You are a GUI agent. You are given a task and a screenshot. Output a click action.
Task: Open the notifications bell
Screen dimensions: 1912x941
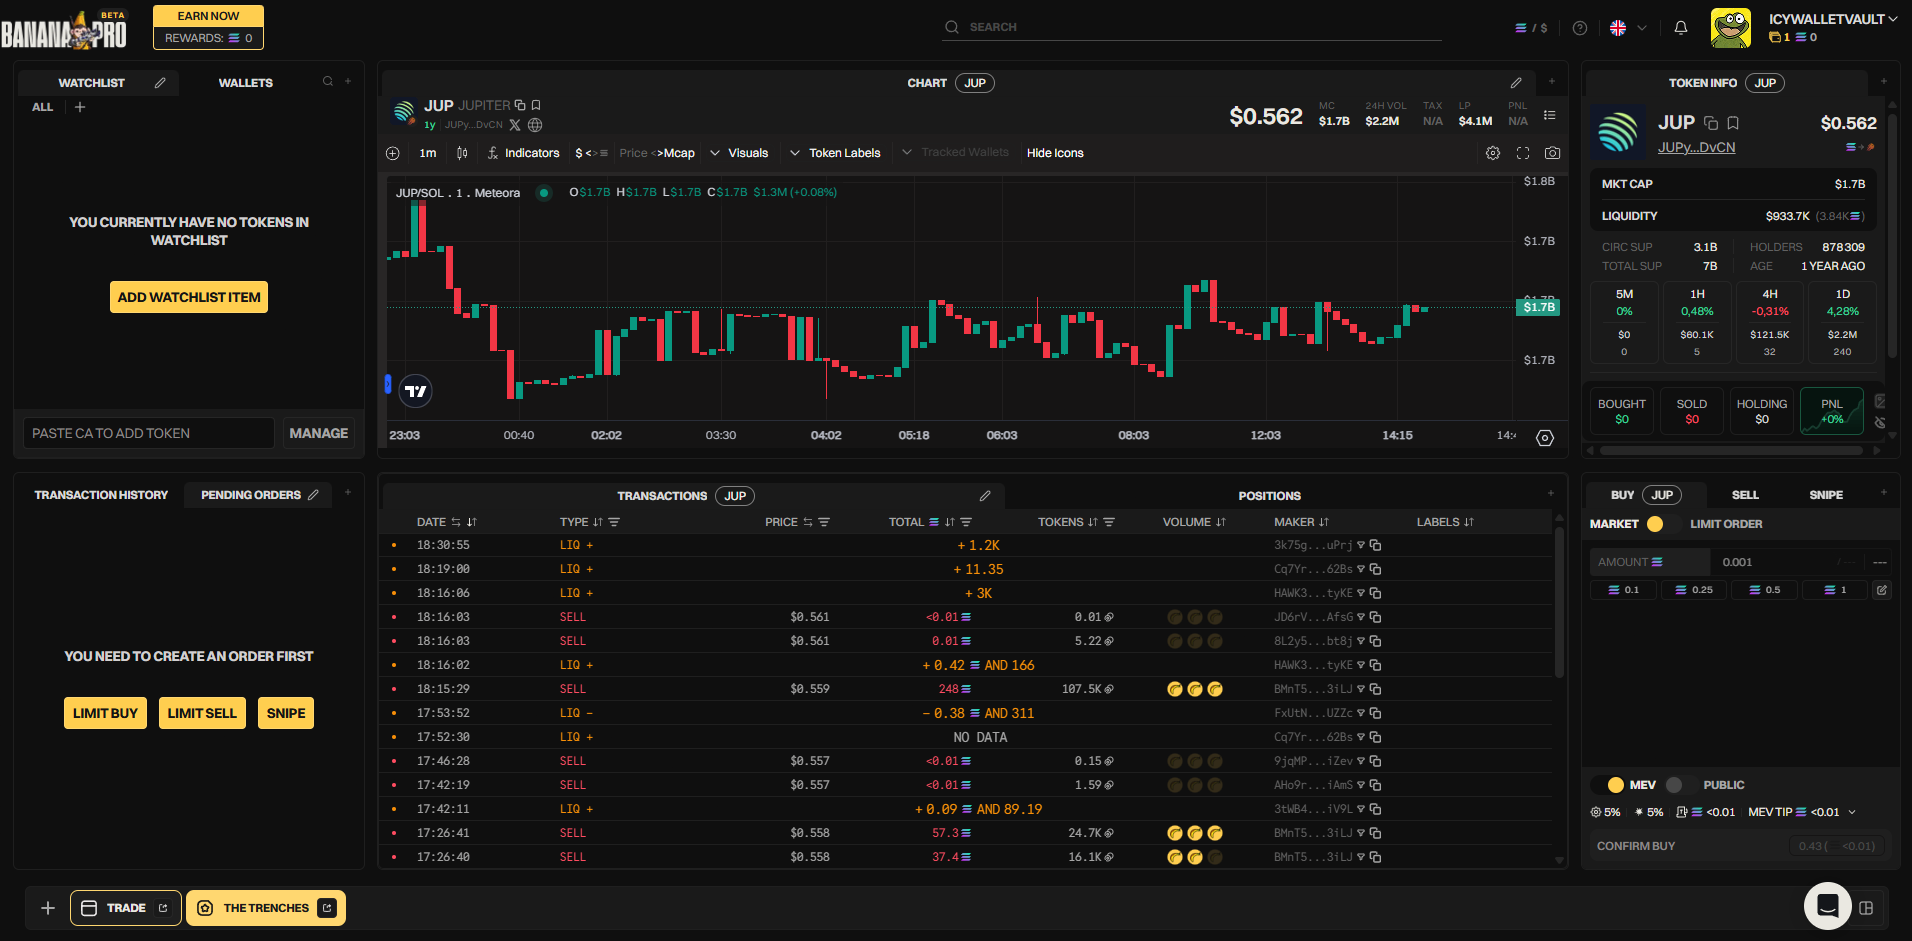1681,28
